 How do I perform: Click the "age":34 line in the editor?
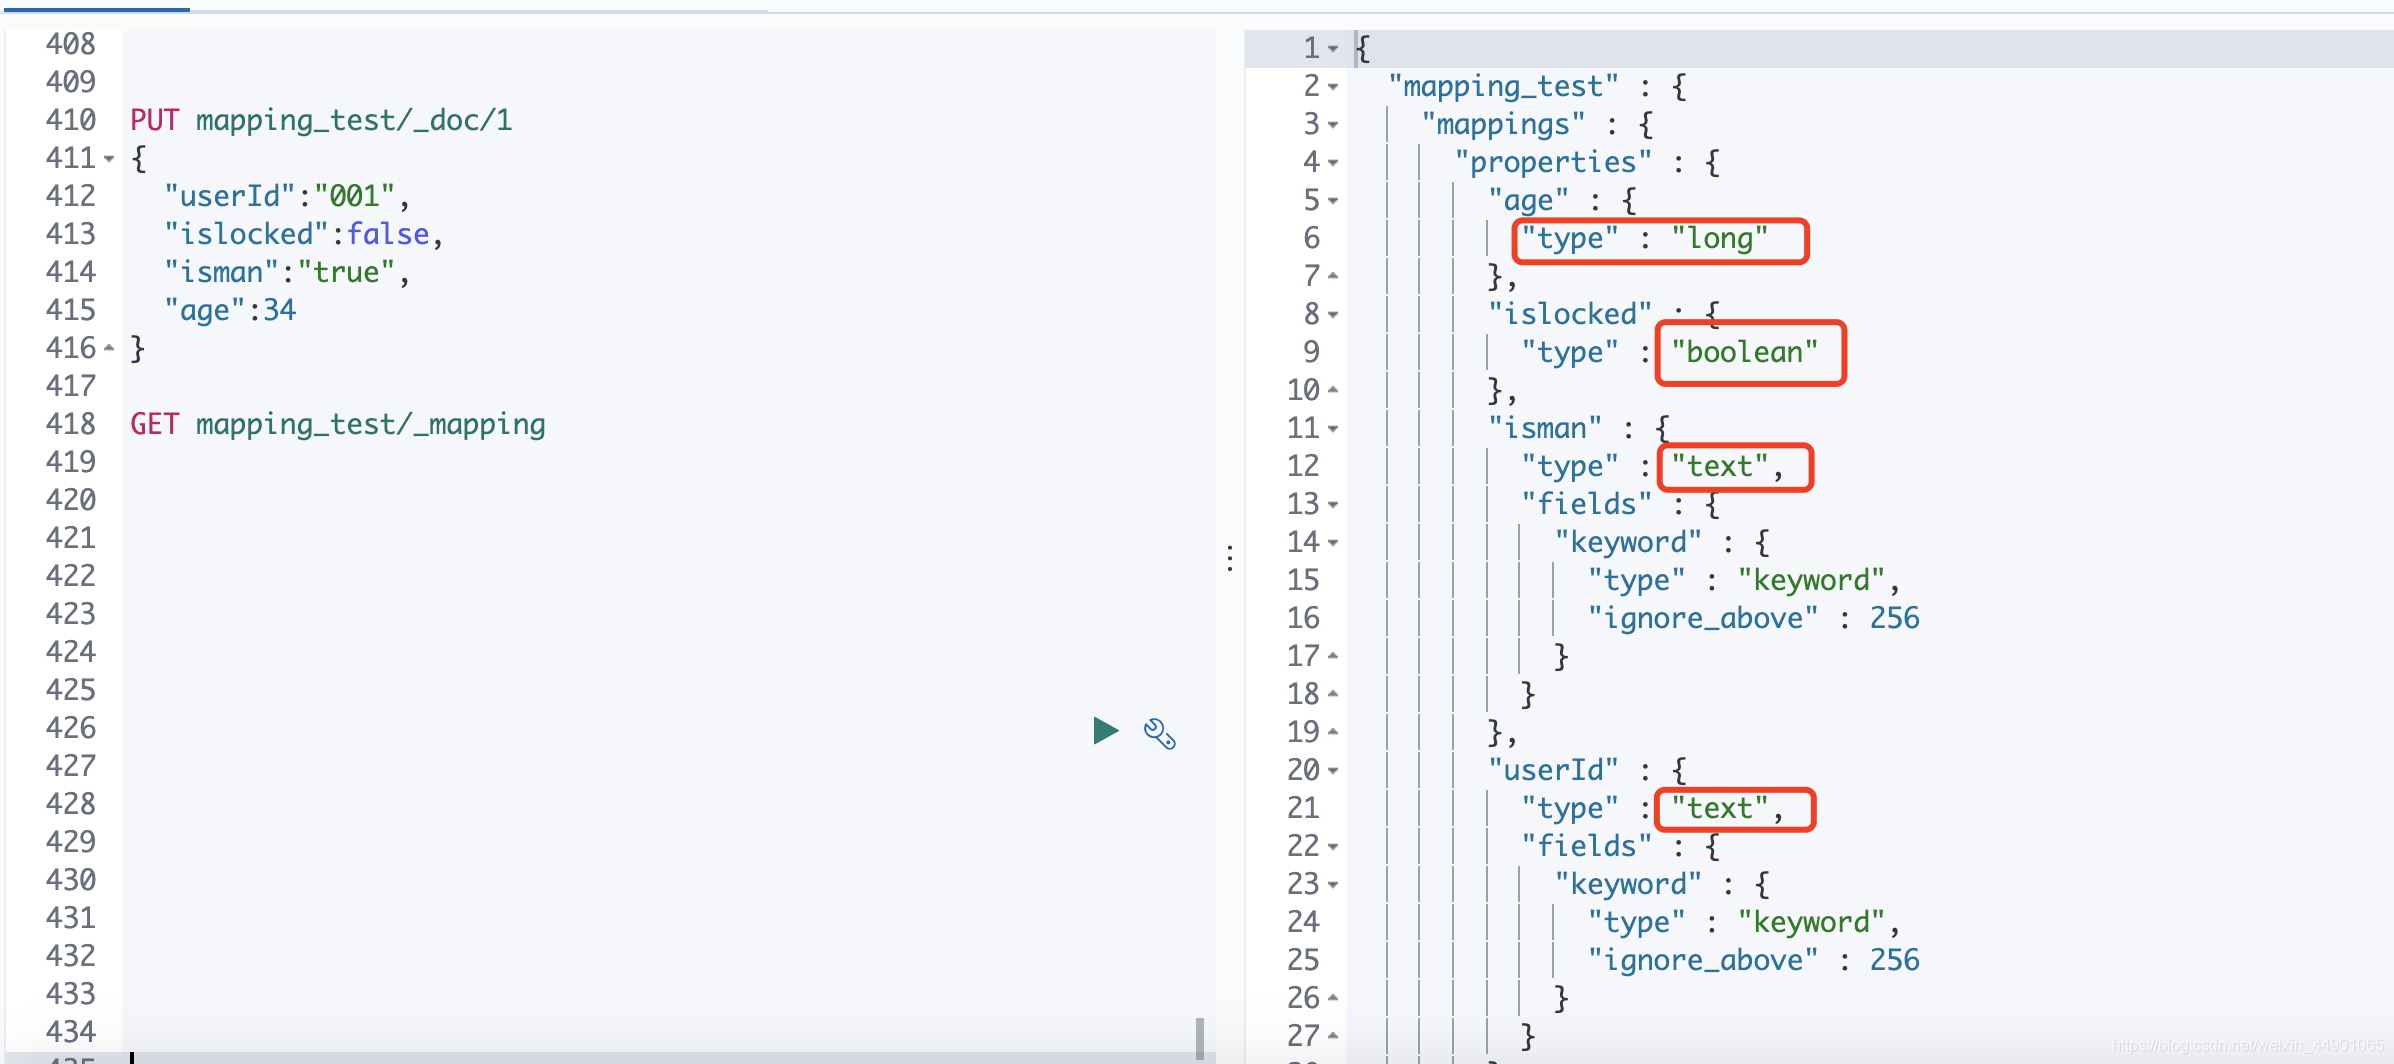(x=230, y=310)
